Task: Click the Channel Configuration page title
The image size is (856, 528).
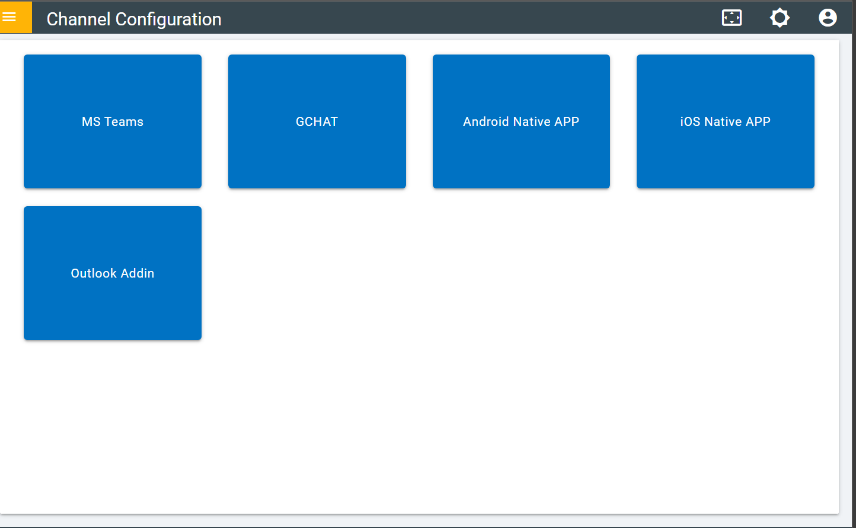Action: (134, 19)
